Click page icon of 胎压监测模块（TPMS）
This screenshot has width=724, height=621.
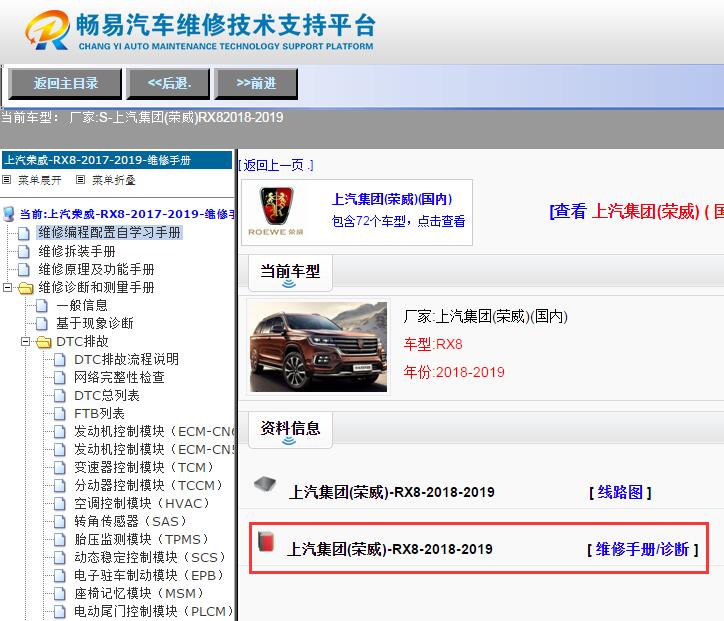tap(60, 540)
